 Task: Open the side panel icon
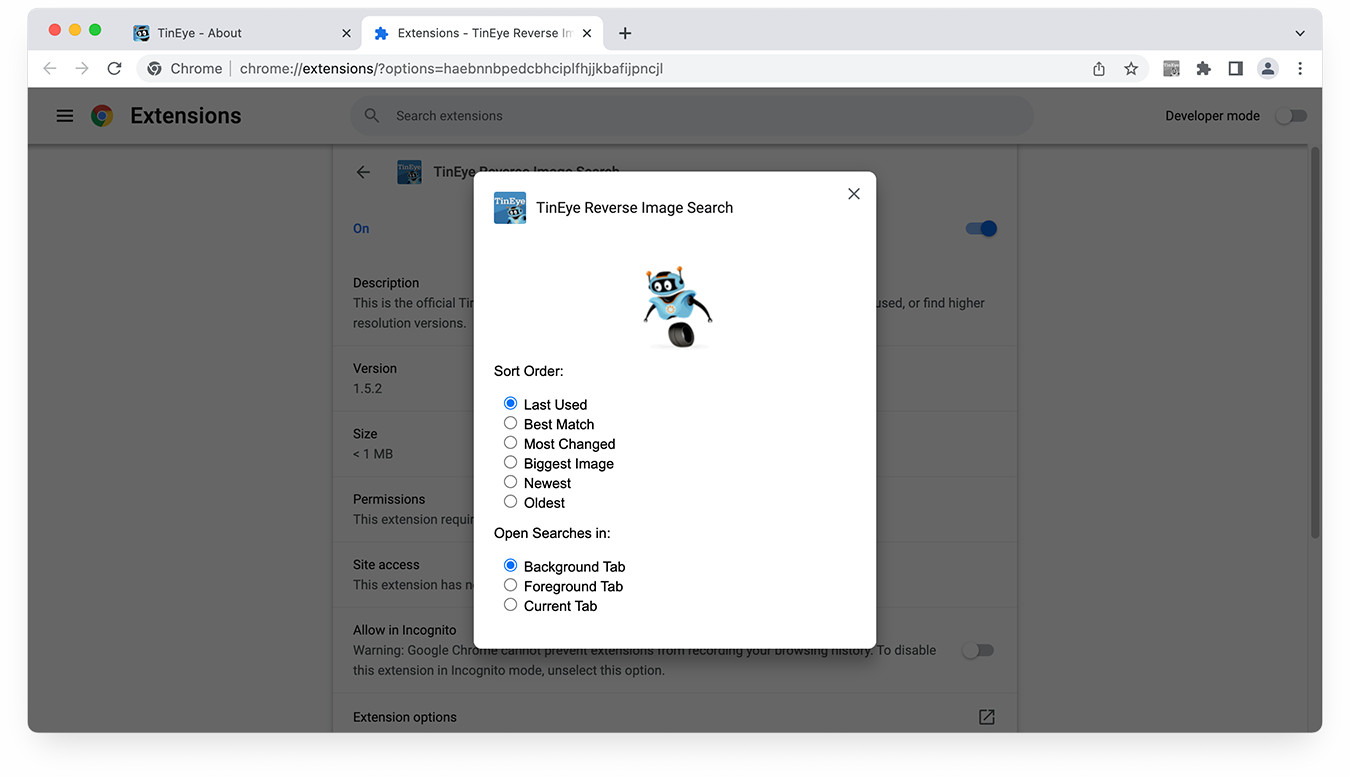(1236, 68)
